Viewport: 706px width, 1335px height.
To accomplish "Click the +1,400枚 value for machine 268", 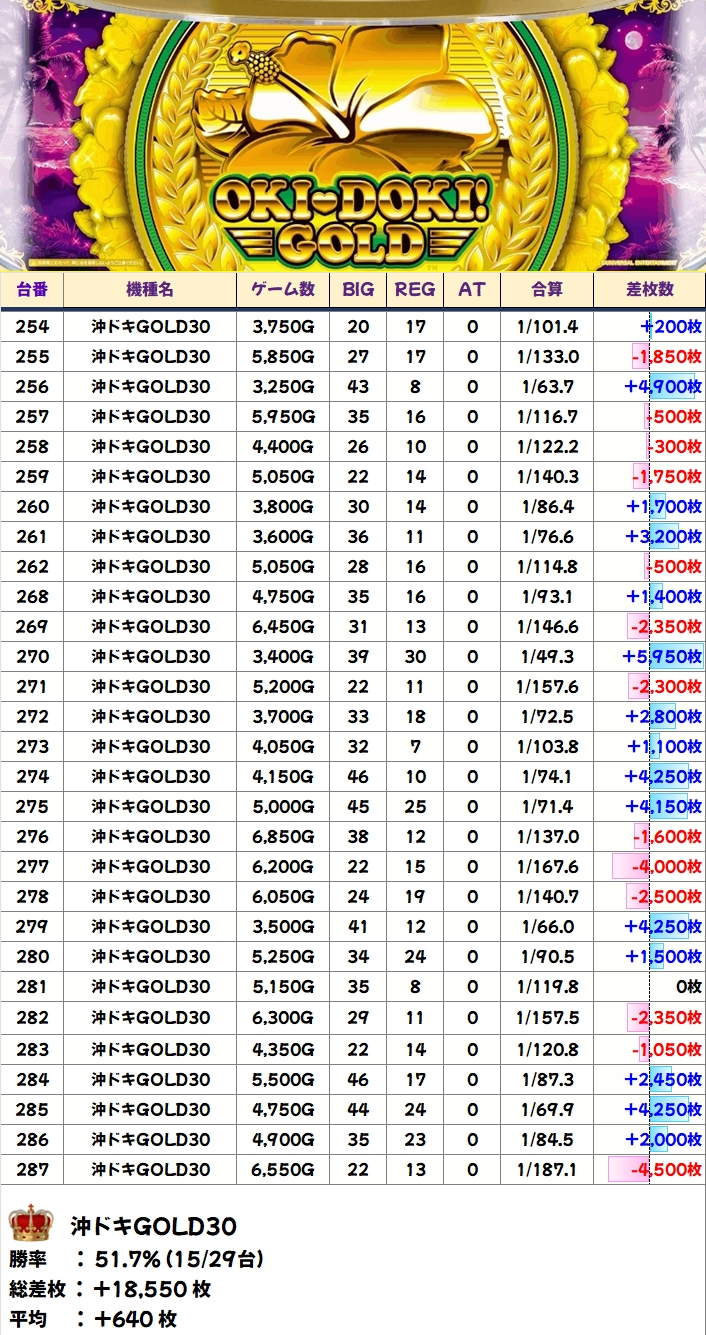I will click(664, 596).
